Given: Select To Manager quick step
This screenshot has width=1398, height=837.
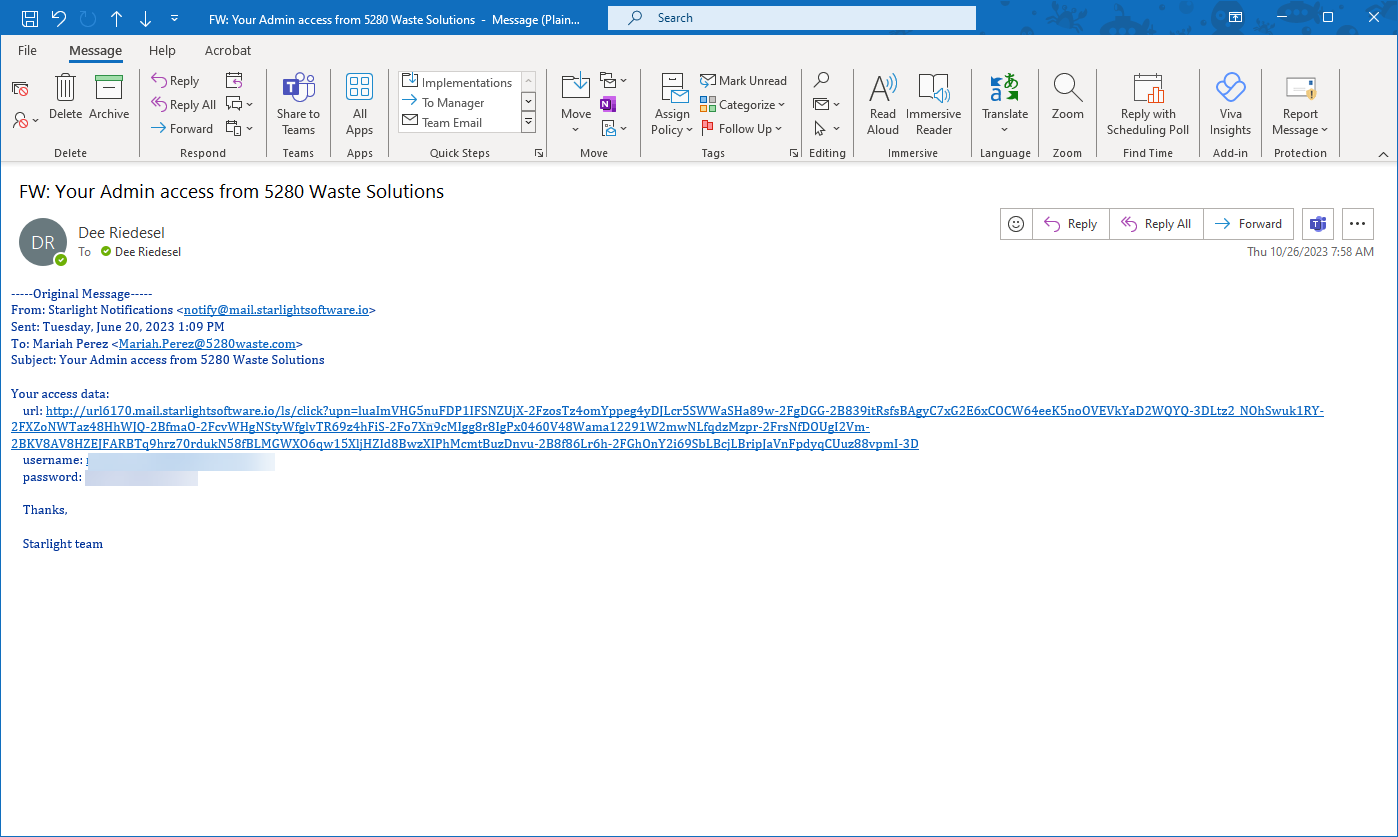Looking at the screenshot, I should click(x=458, y=103).
